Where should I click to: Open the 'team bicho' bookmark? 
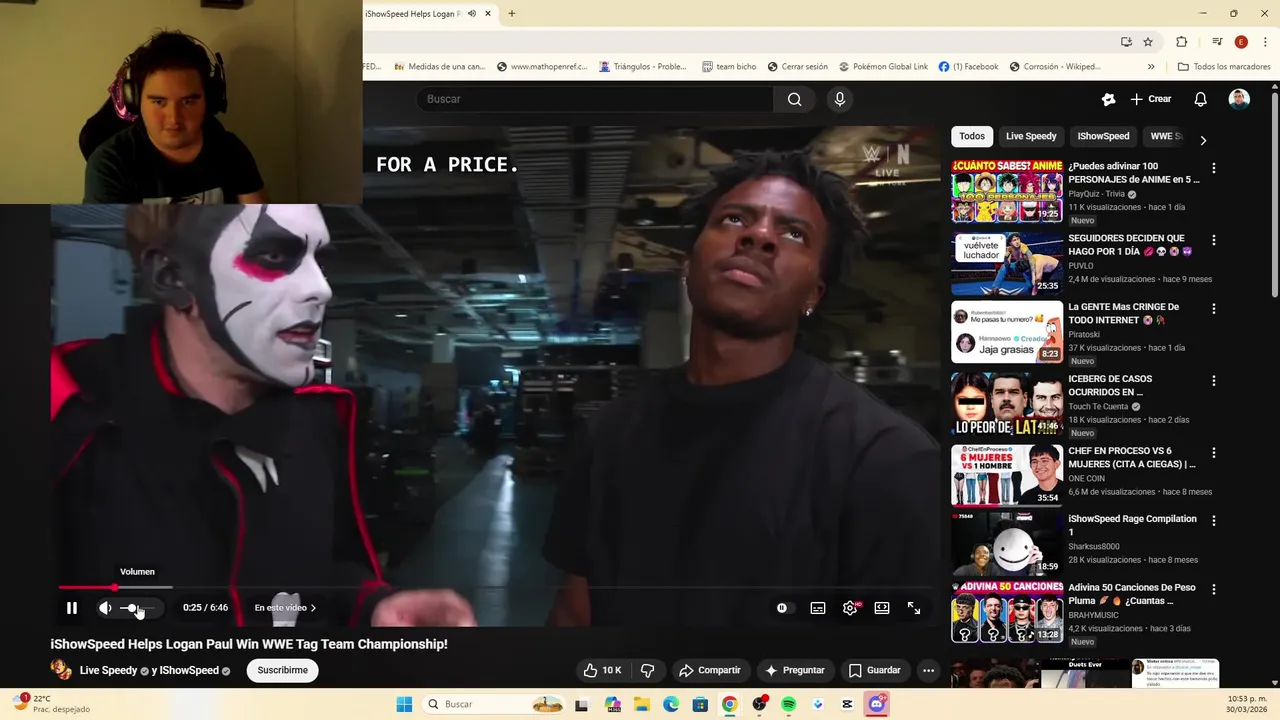point(729,67)
